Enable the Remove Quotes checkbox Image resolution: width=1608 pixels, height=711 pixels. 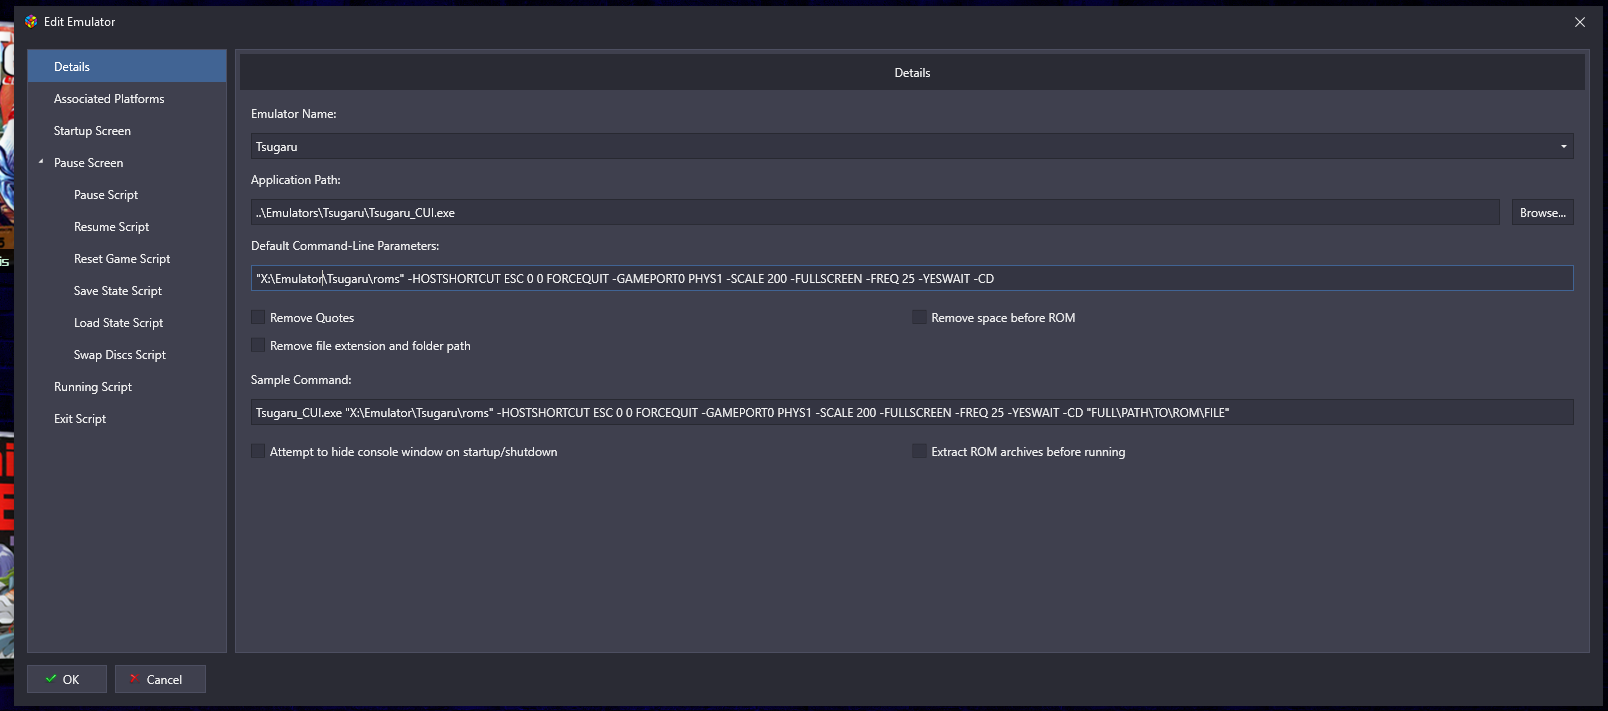[258, 317]
